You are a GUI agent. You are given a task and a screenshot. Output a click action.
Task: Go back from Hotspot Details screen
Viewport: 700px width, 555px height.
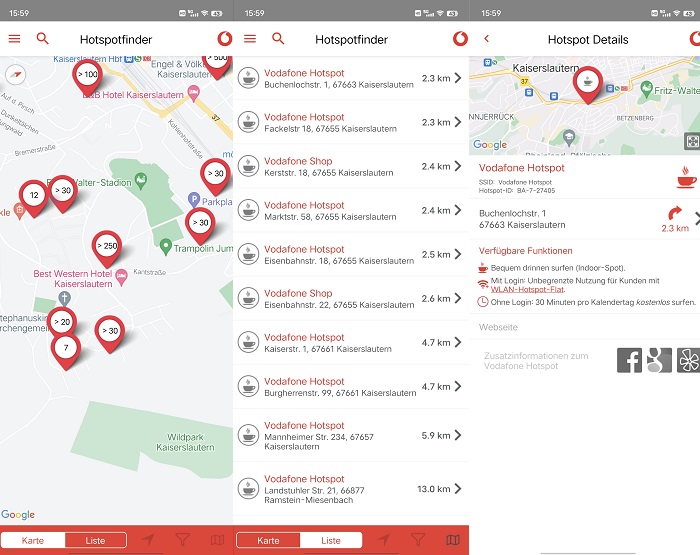click(487, 39)
